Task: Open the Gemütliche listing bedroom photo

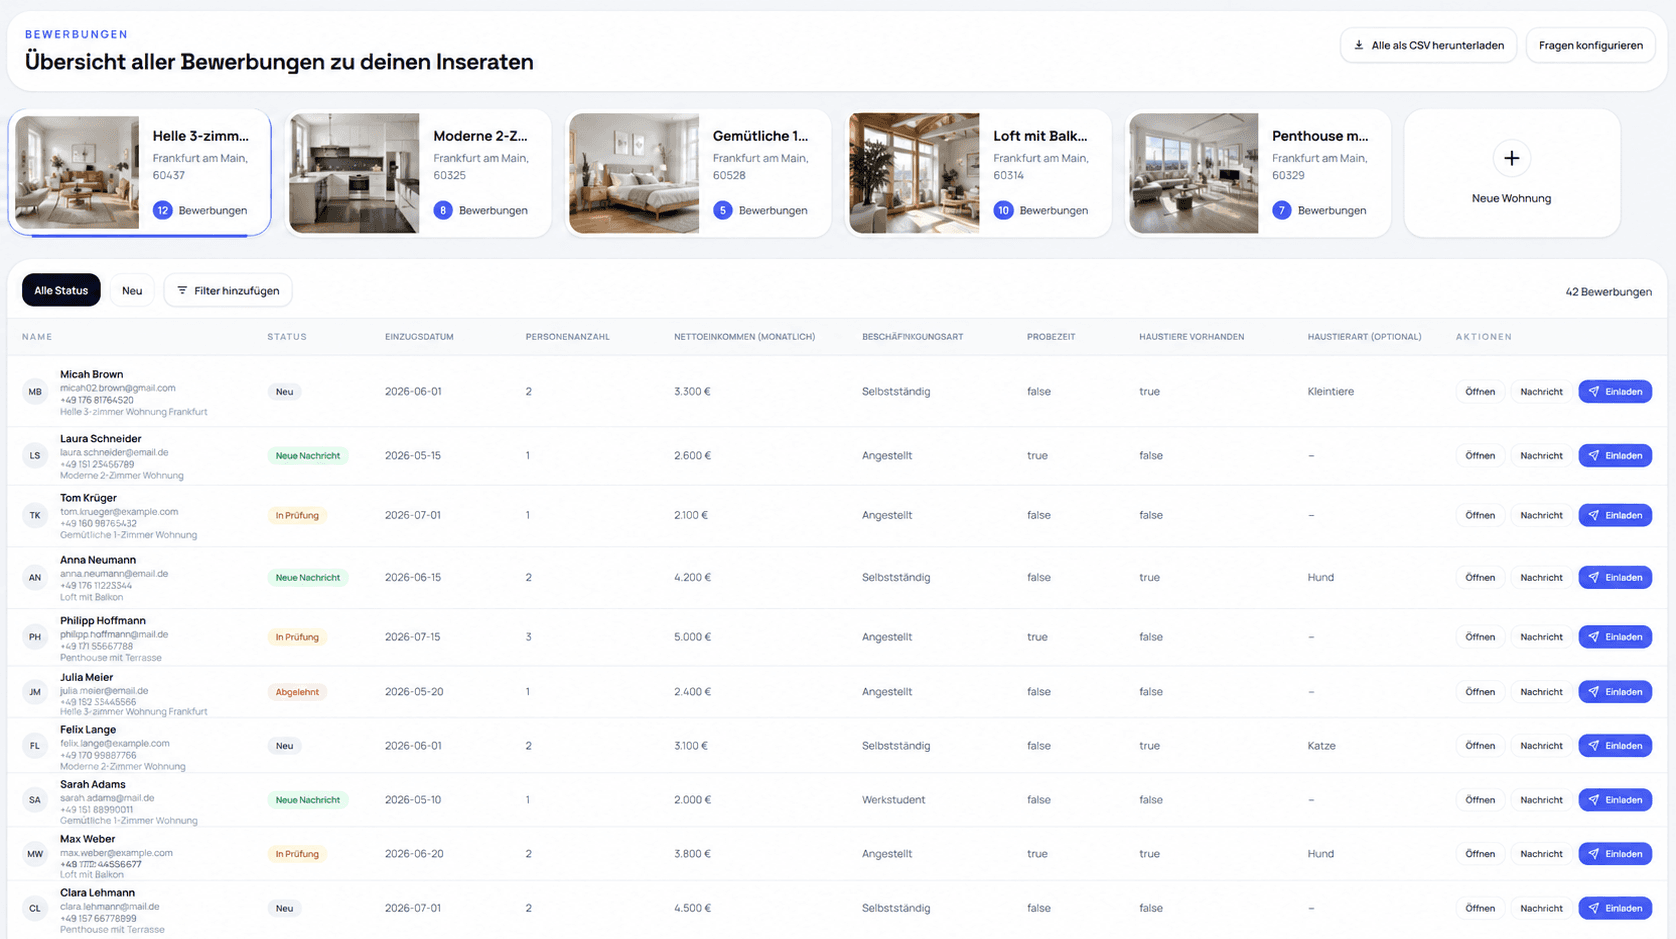Action: (x=634, y=173)
